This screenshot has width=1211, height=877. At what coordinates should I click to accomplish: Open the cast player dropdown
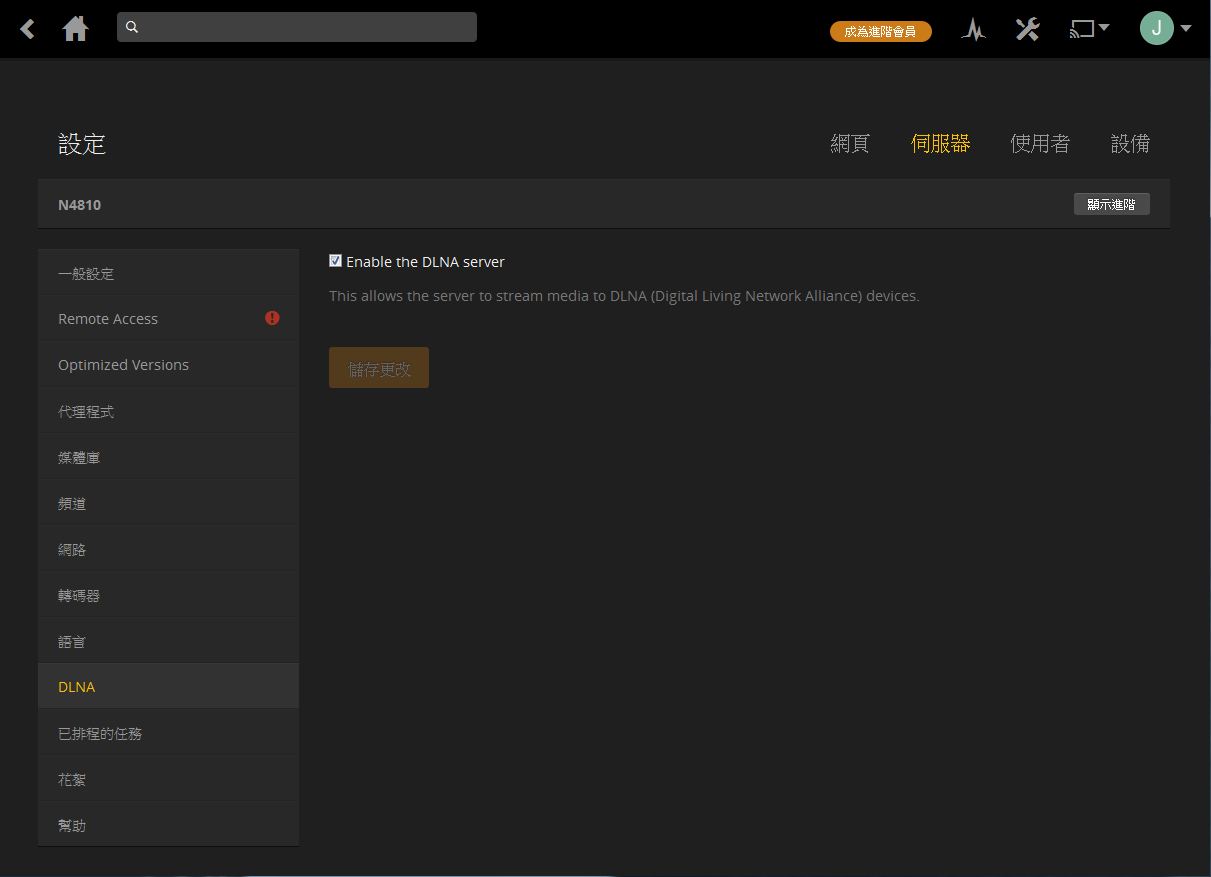(x=1089, y=29)
